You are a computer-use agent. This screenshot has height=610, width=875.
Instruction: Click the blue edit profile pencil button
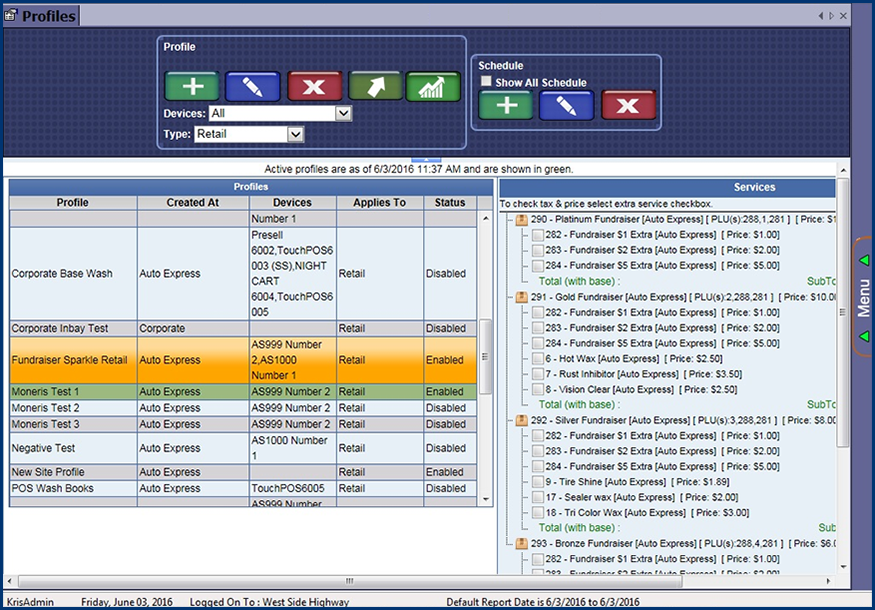[252, 87]
